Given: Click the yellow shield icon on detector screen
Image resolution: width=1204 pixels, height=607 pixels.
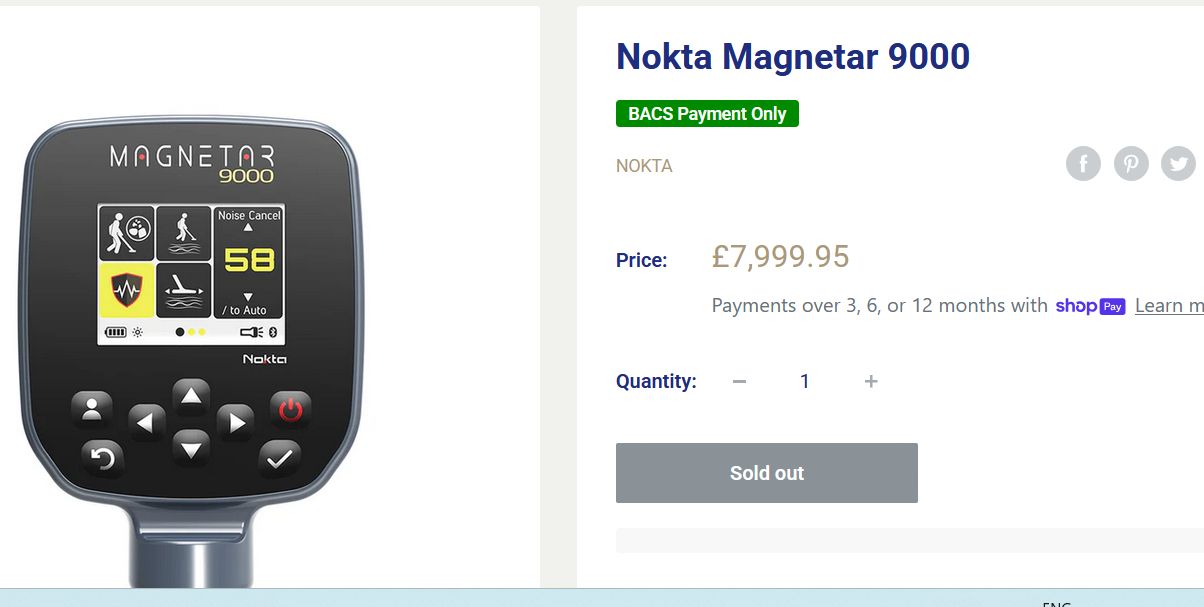Looking at the screenshot, I should pos(127,291).
